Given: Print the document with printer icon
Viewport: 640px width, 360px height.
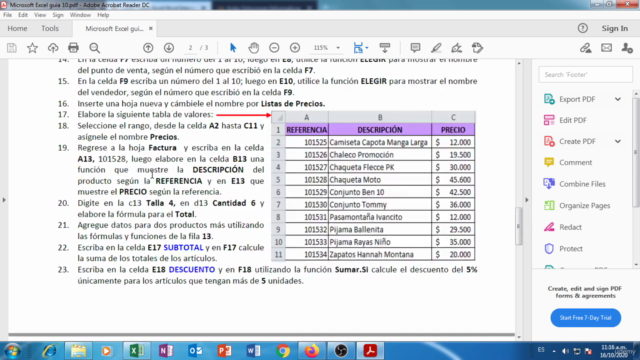Looking at the screenshot, I should (x=73, y=48).
